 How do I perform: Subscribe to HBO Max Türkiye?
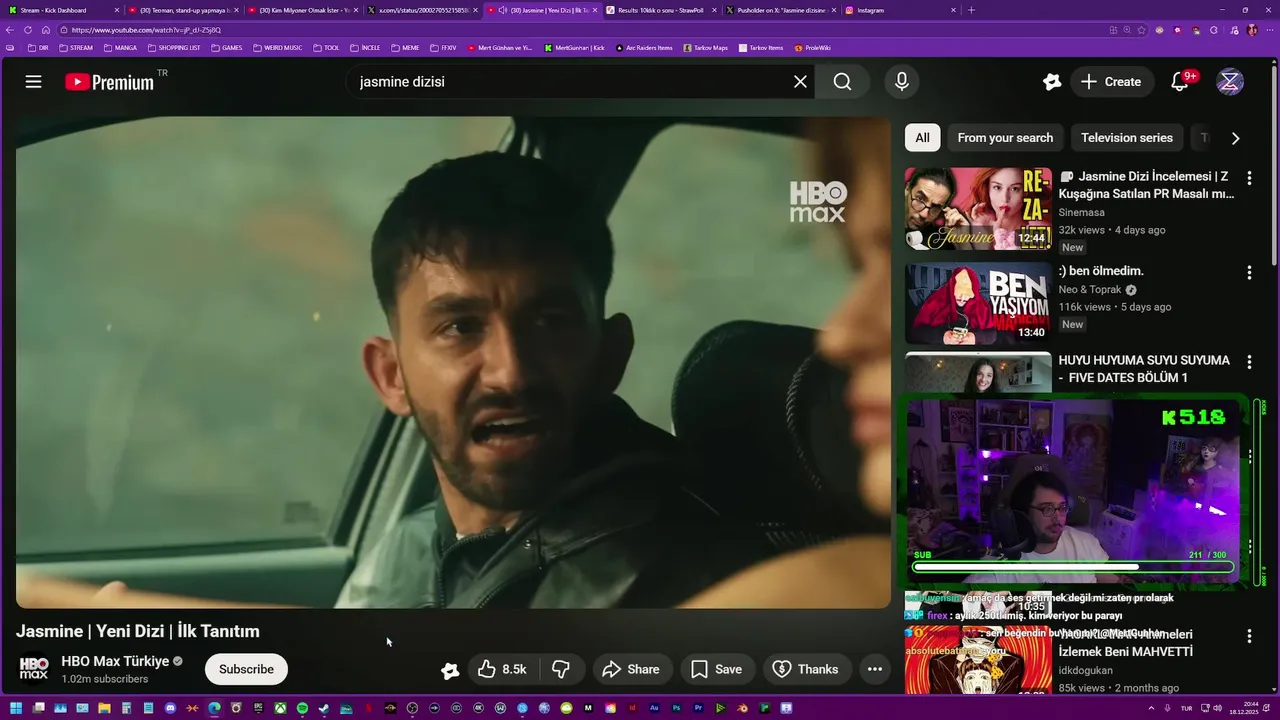tap(246, 669)
